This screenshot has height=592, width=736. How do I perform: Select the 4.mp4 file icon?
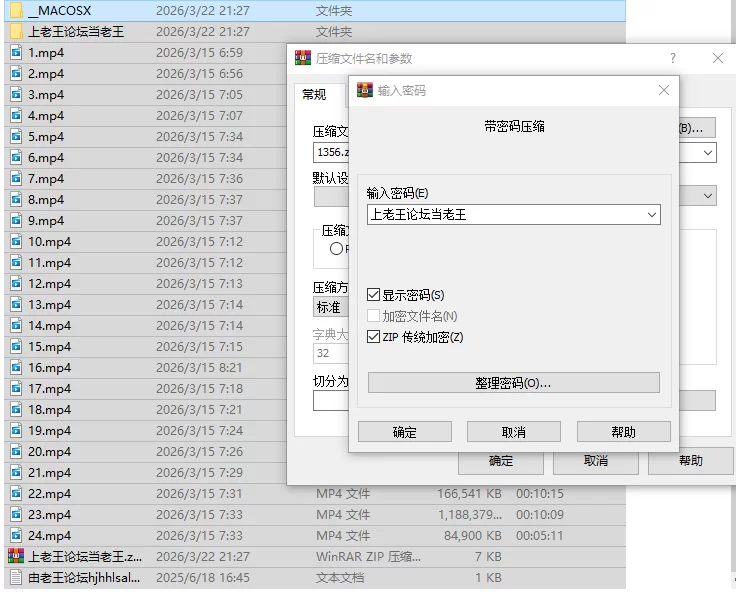click(x=16, y=115)
